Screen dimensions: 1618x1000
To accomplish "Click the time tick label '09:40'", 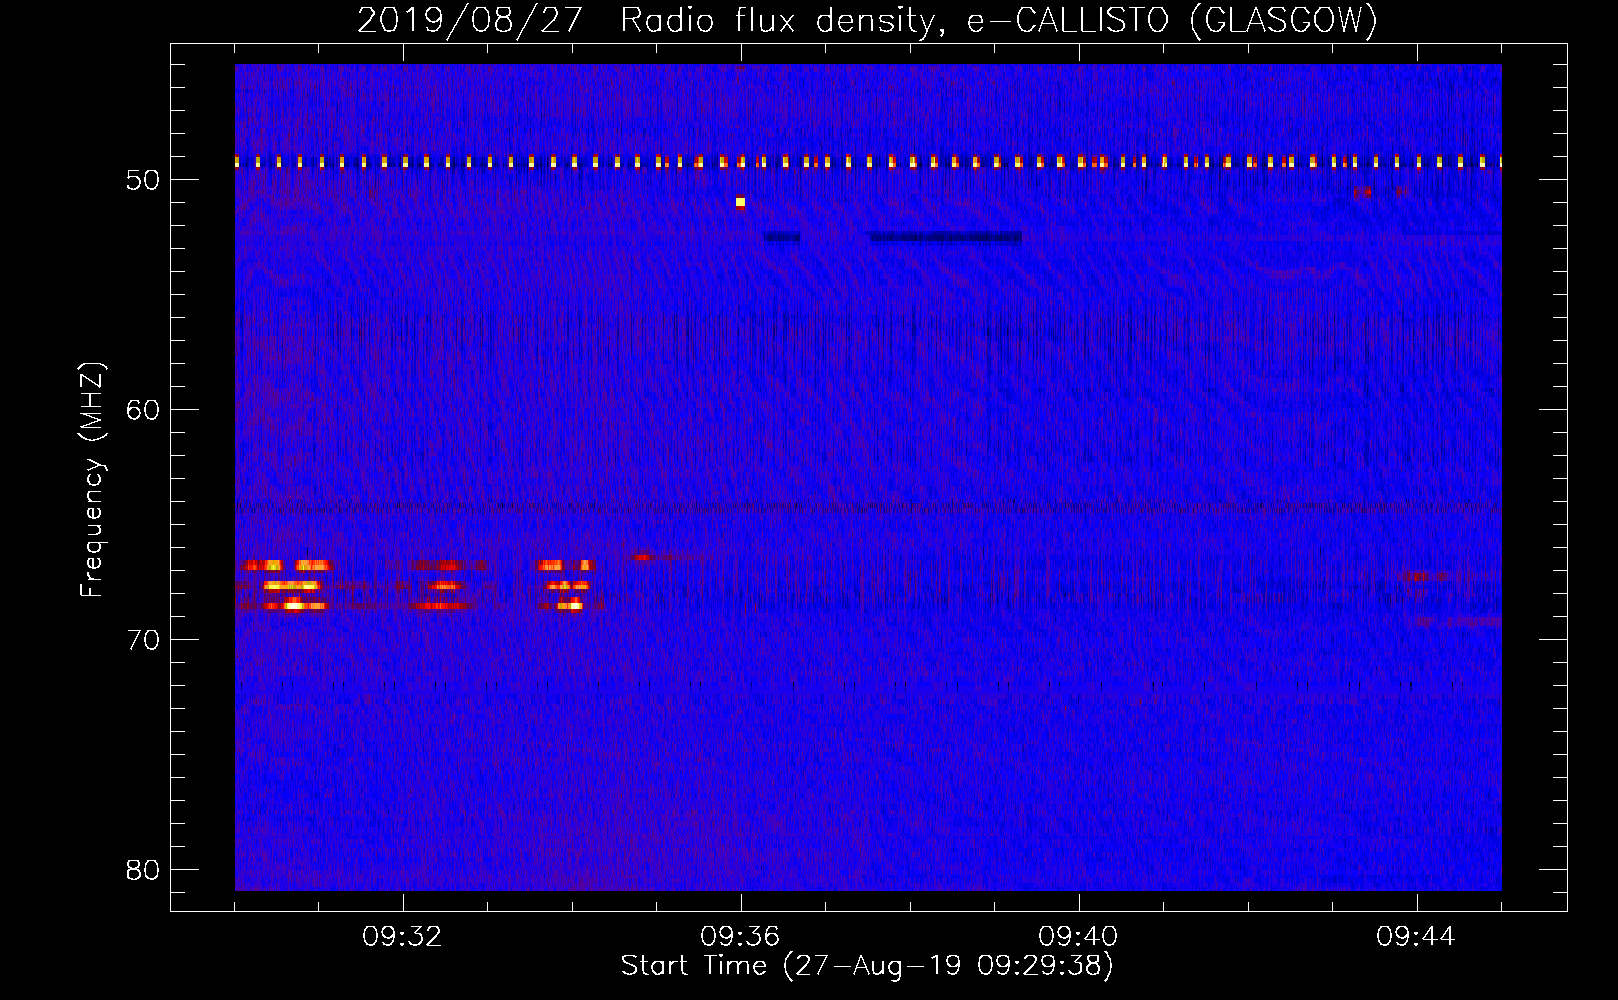I will (x=1078, y=936).
